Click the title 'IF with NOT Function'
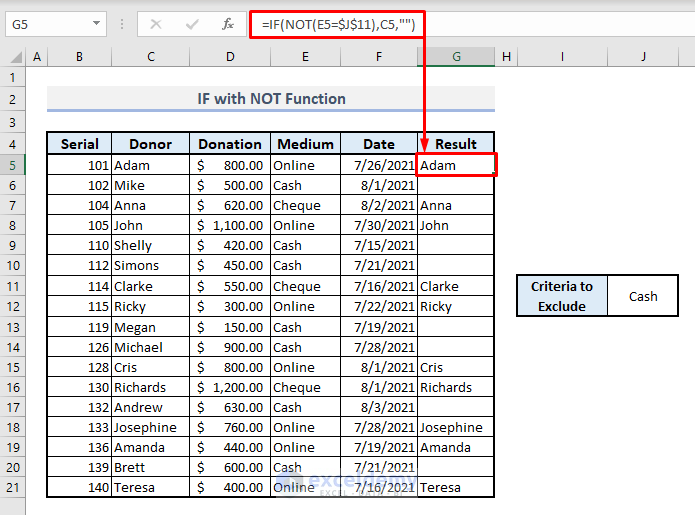This screenshot has height=515, width=695. tap(271, 98)
